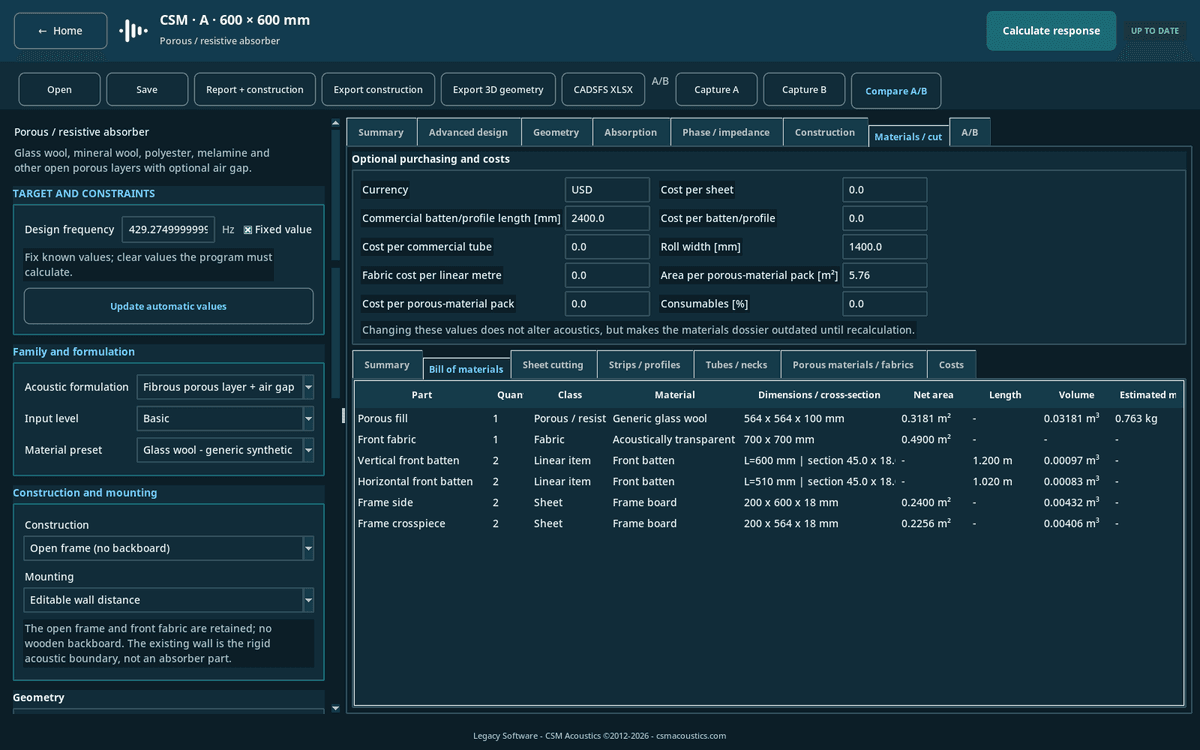Open the Phase / impedance tab
Screen dimensions: 1200x750
(x=726, y=132)
